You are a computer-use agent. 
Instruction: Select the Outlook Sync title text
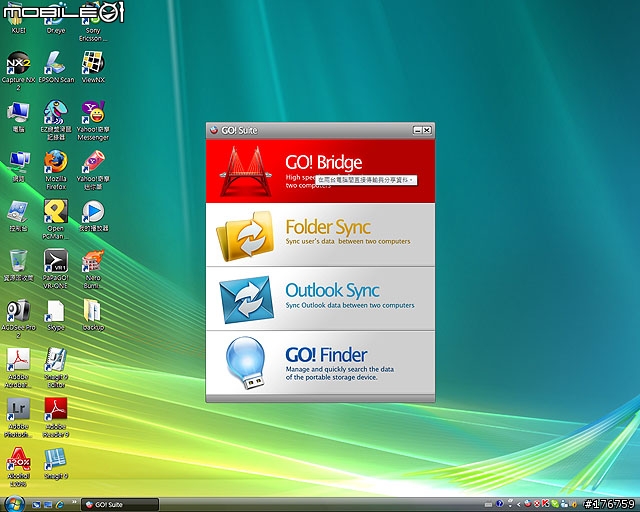pyautogui.click(x=332, y=291)
